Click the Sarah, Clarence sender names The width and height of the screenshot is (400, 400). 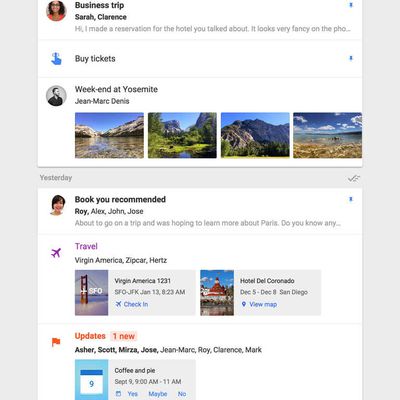click(x=101, y=17)
